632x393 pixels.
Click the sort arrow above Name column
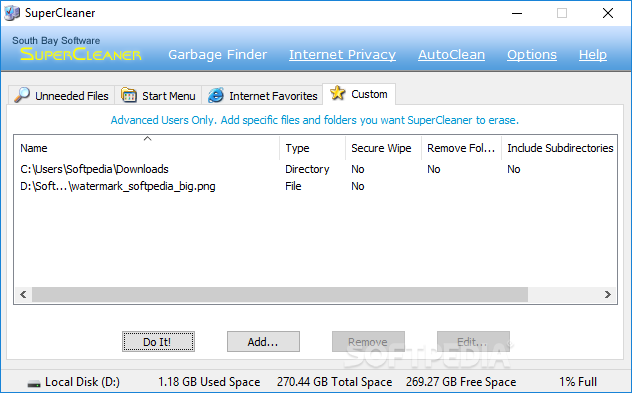tap(148, 139)
